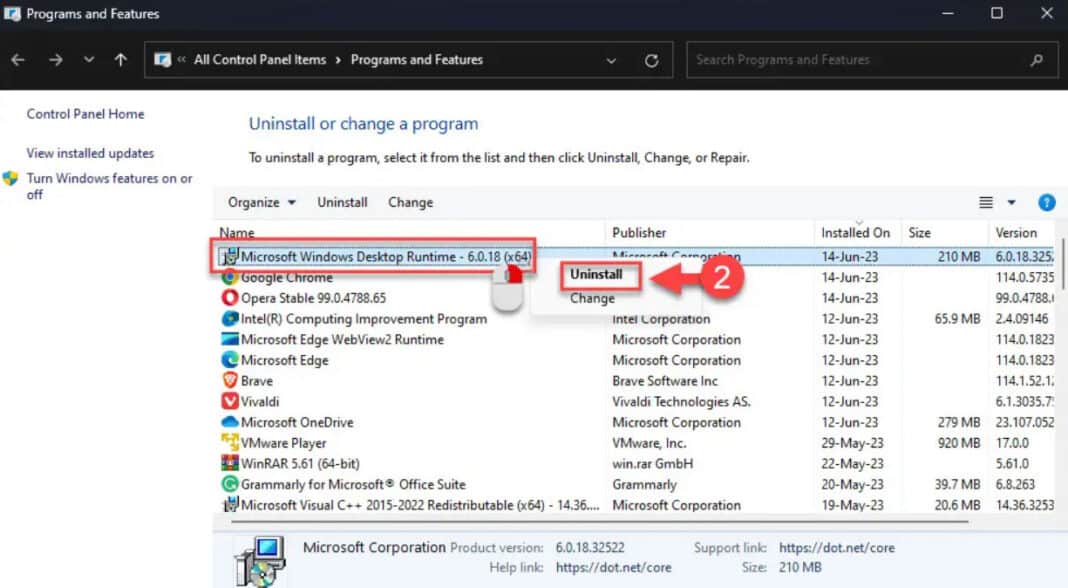Choose Uninstall from the context menu
Image resolution: width=1068 pixels, height=588 pixels.
pos(598,273)
